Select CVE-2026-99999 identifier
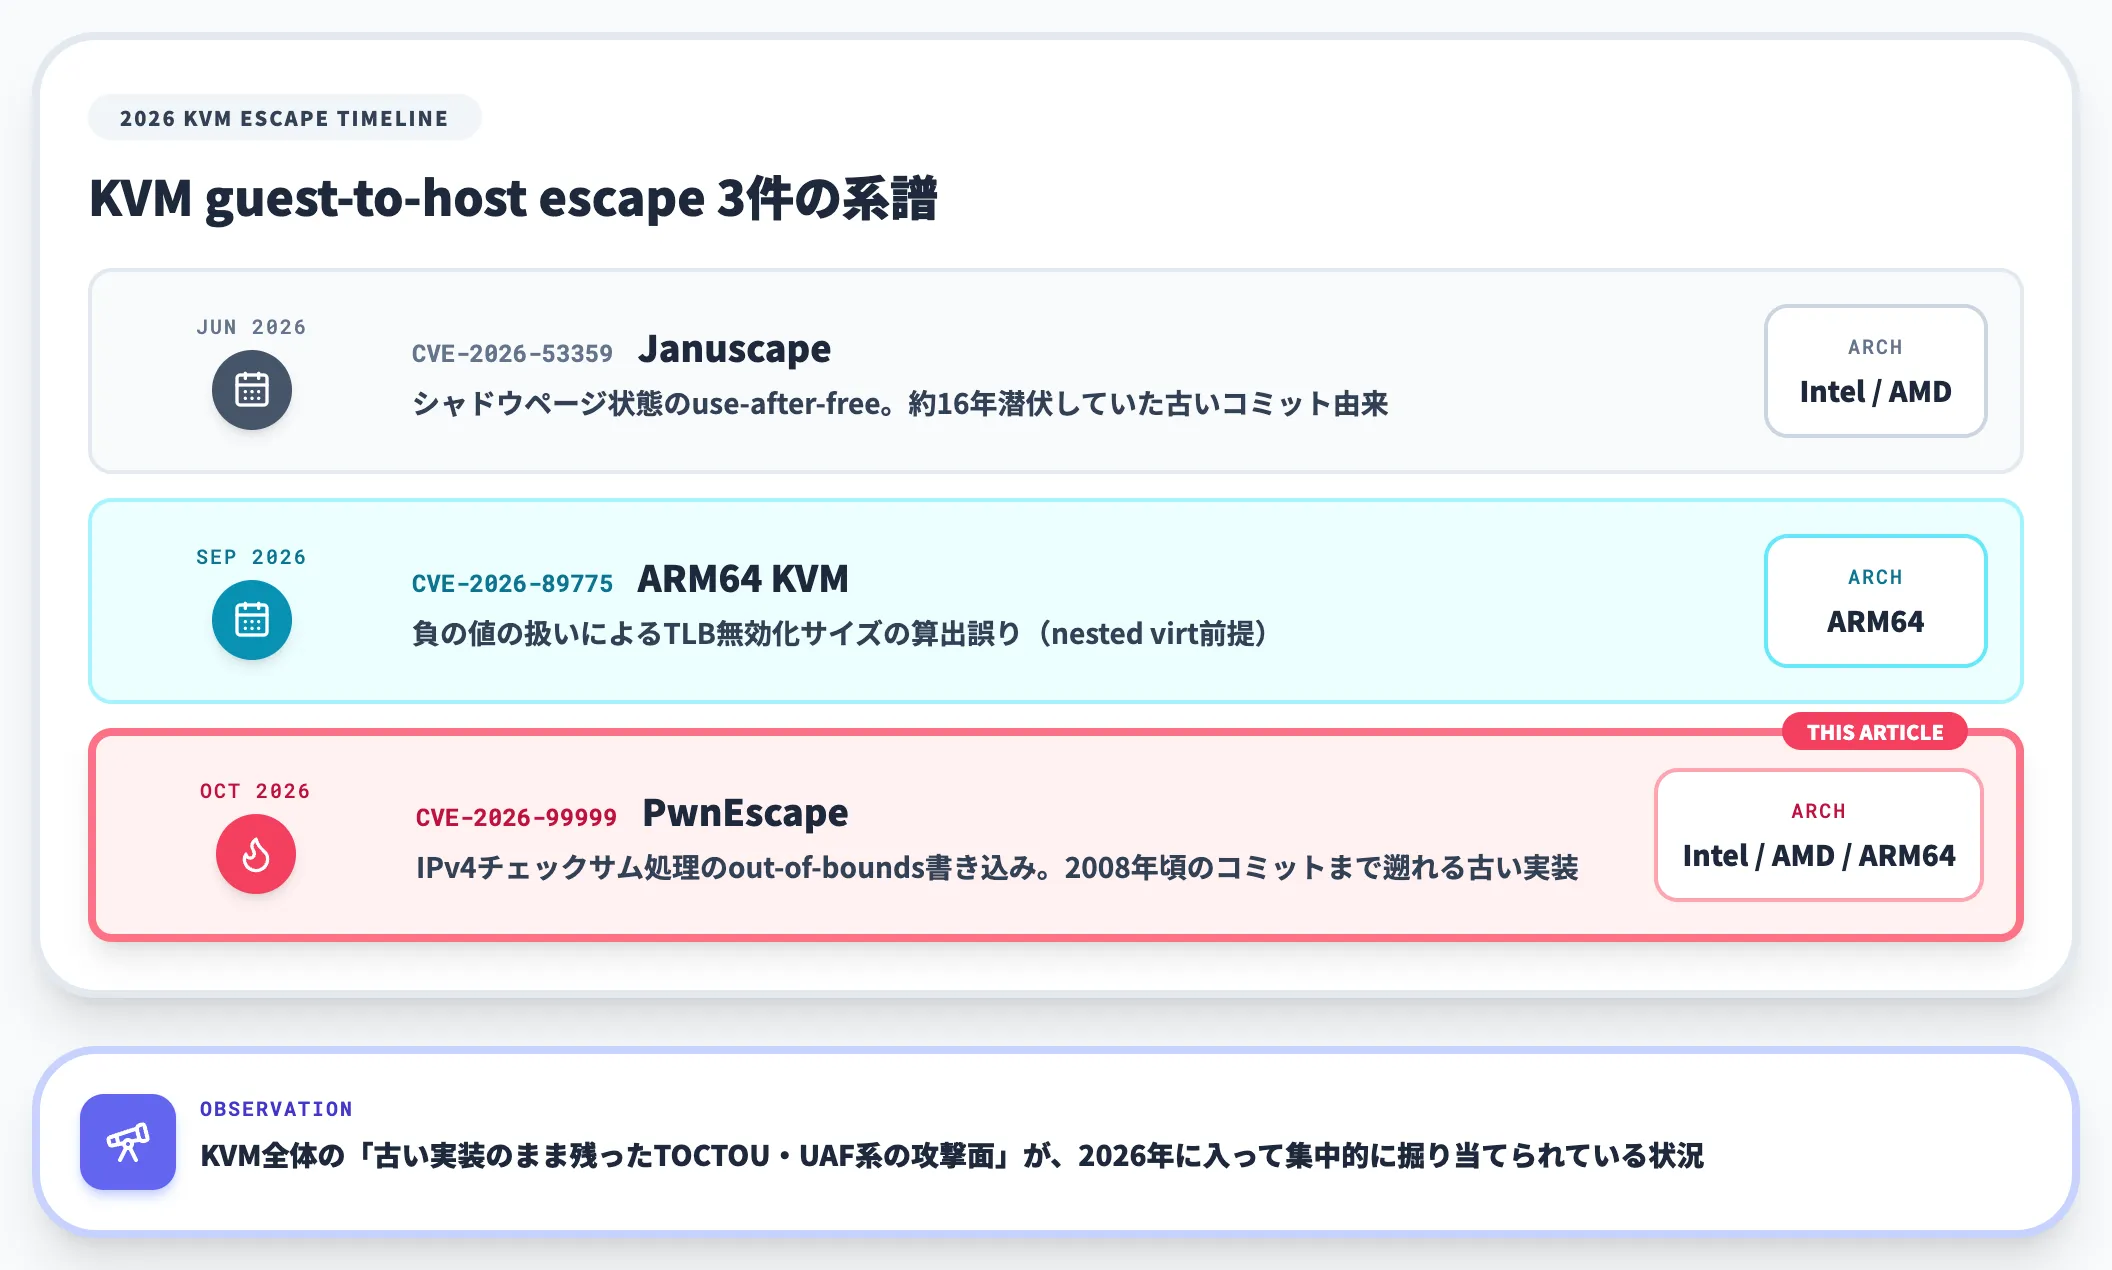Image resolution: width=2112 pixels, height=1270 pixels. [x=516, y=818]
